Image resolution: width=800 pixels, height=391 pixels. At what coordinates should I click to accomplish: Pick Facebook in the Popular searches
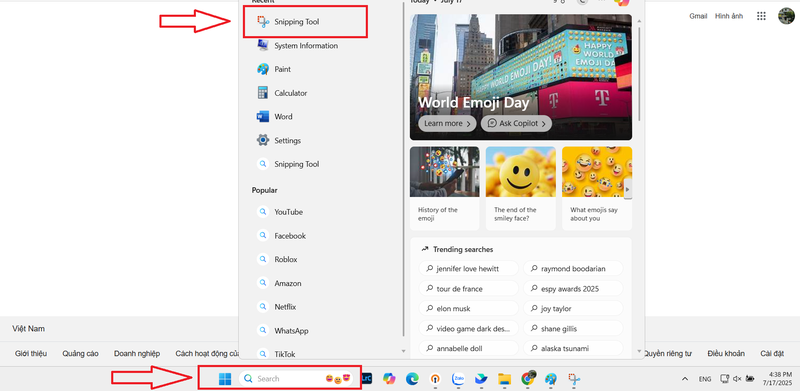(282, 236)
